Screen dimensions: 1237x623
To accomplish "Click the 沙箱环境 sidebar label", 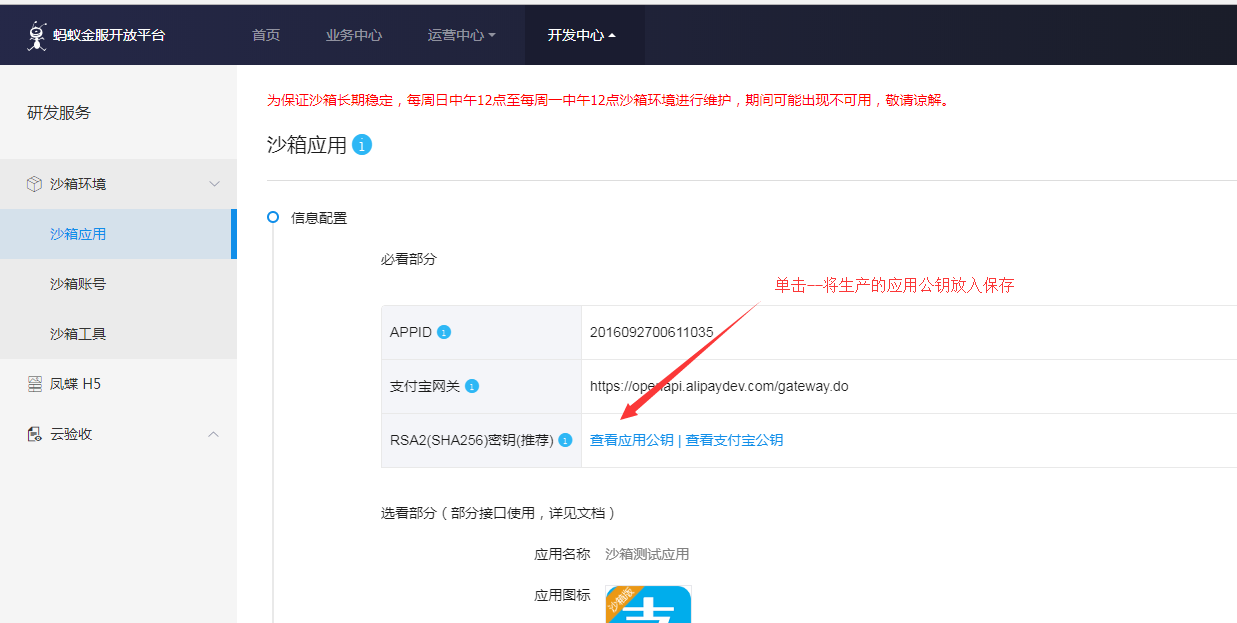I will pos(78,184).
